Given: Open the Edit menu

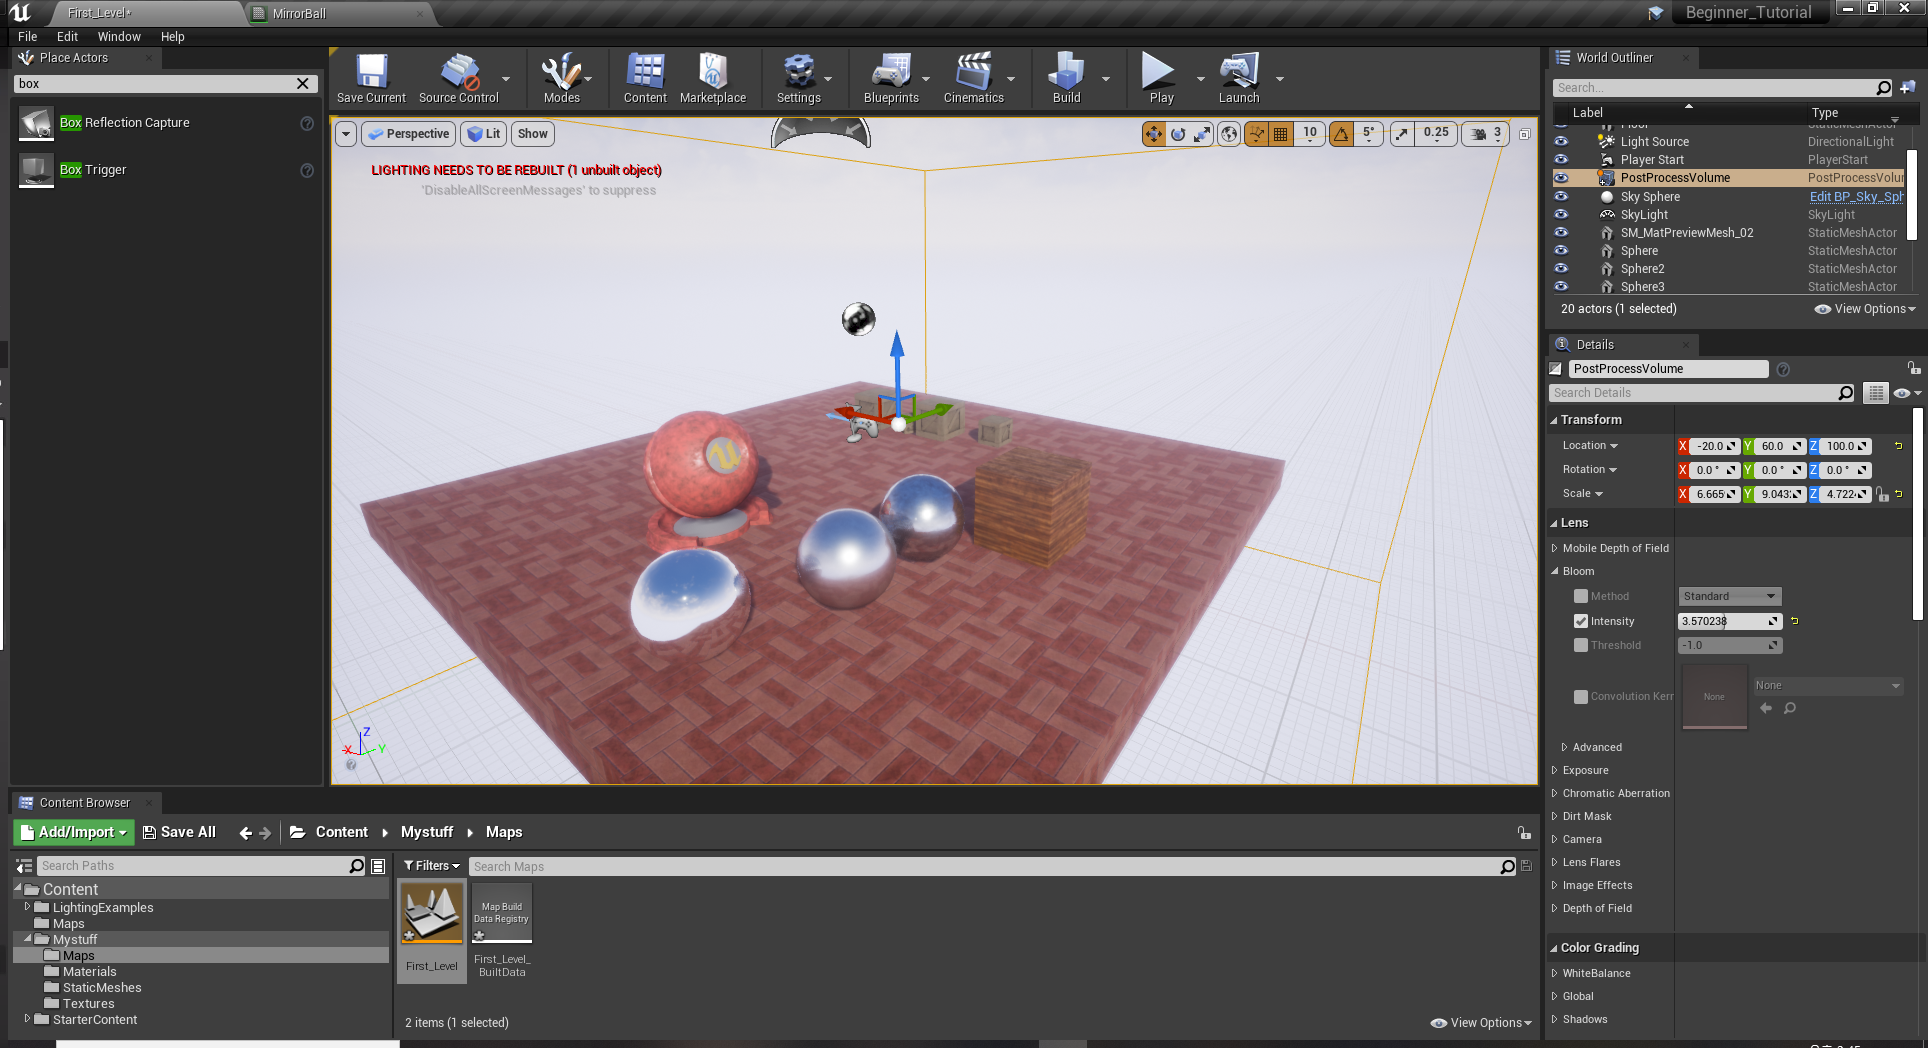Looking at the screenshot, I should coord(67,36).
